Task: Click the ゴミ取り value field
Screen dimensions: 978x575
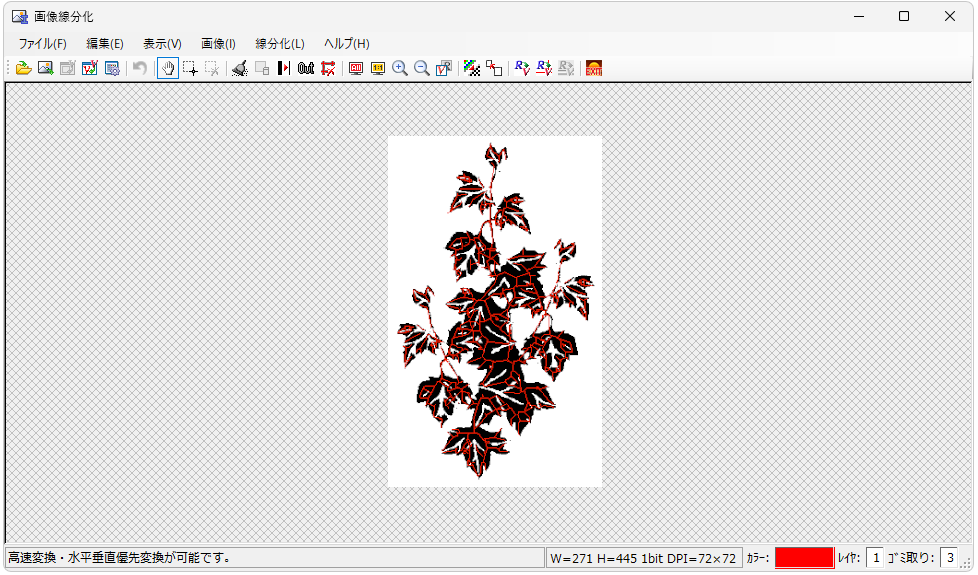Action: [x=949, y=558]
